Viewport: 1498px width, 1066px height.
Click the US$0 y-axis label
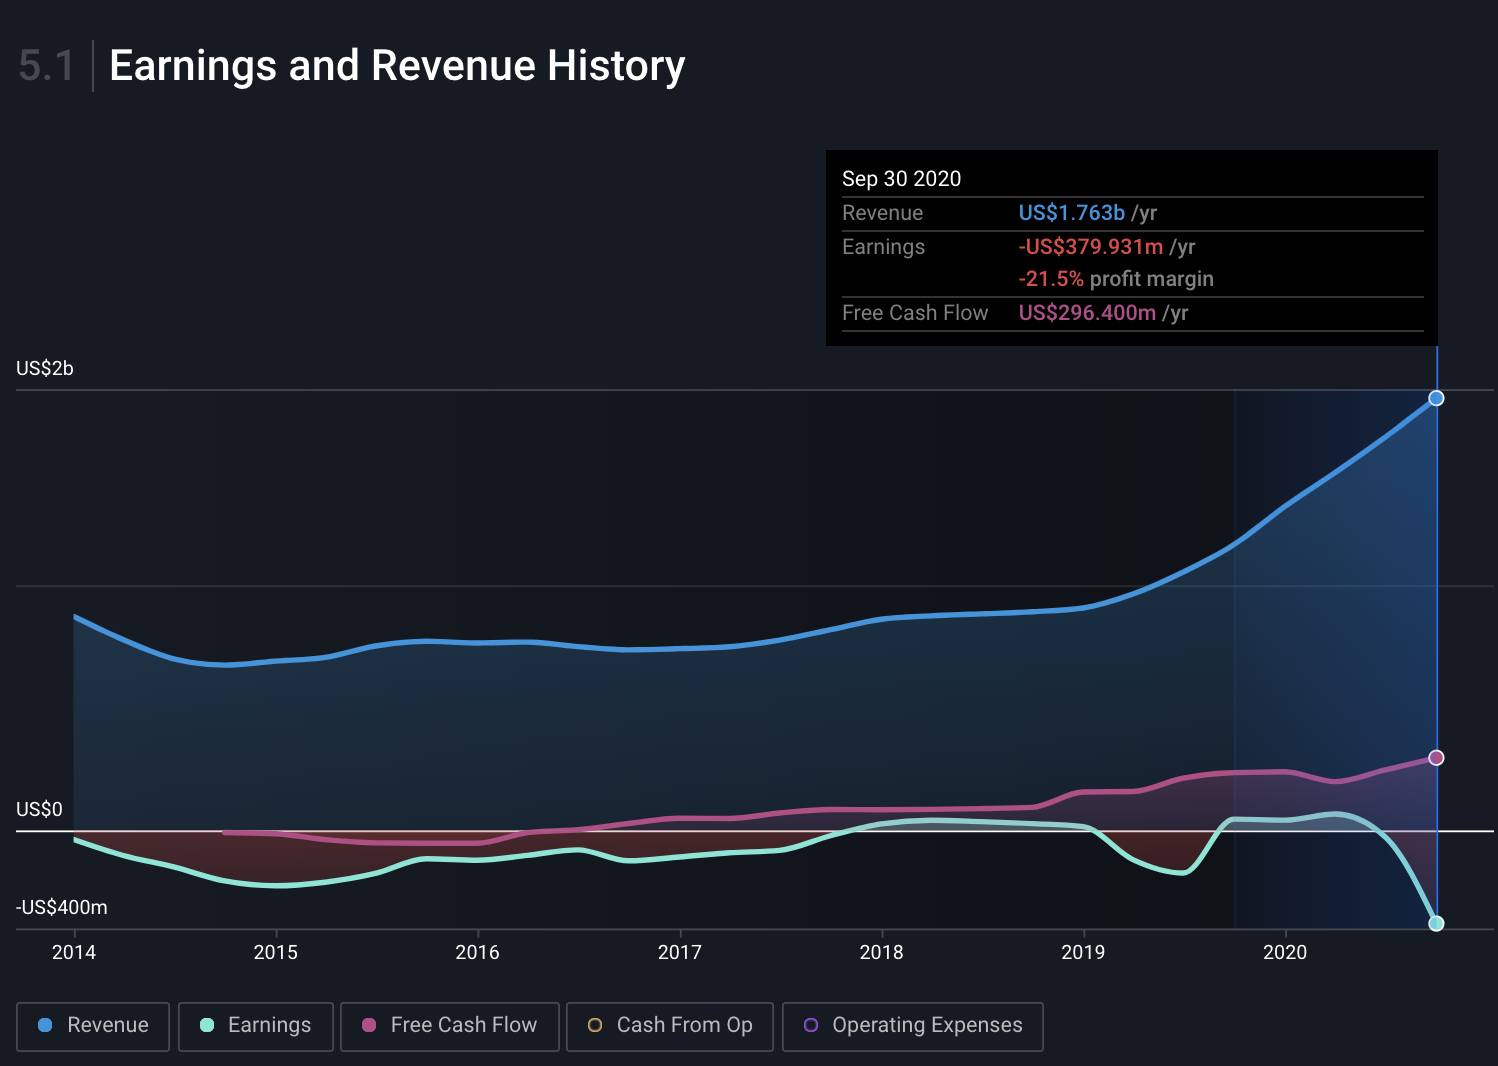point(39,810)
